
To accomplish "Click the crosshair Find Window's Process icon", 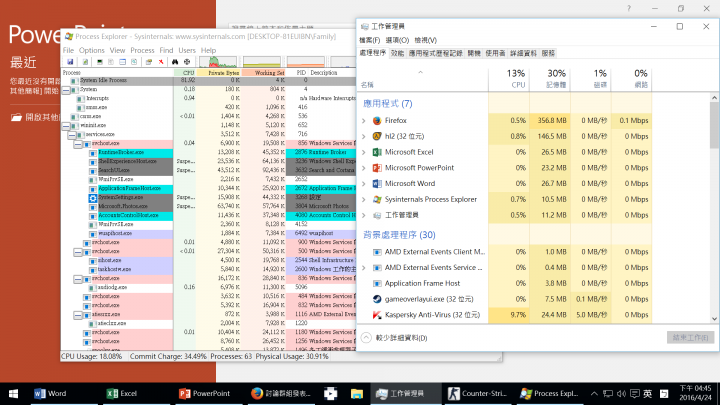I will point(187,62).
